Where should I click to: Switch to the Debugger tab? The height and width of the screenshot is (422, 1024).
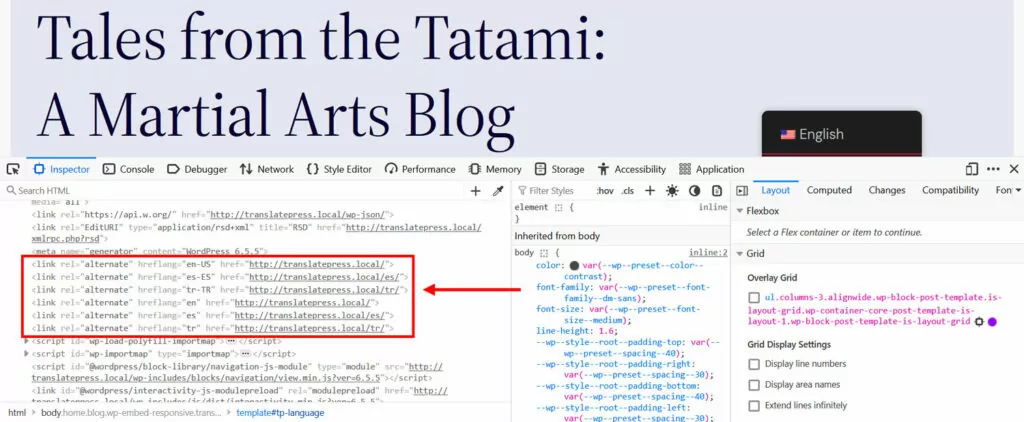[197, 169]
